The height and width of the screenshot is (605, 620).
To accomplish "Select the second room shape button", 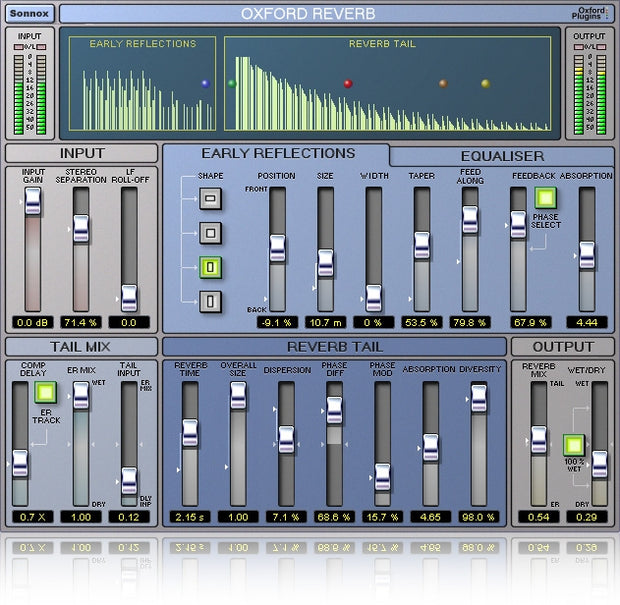I will [210, 233].
